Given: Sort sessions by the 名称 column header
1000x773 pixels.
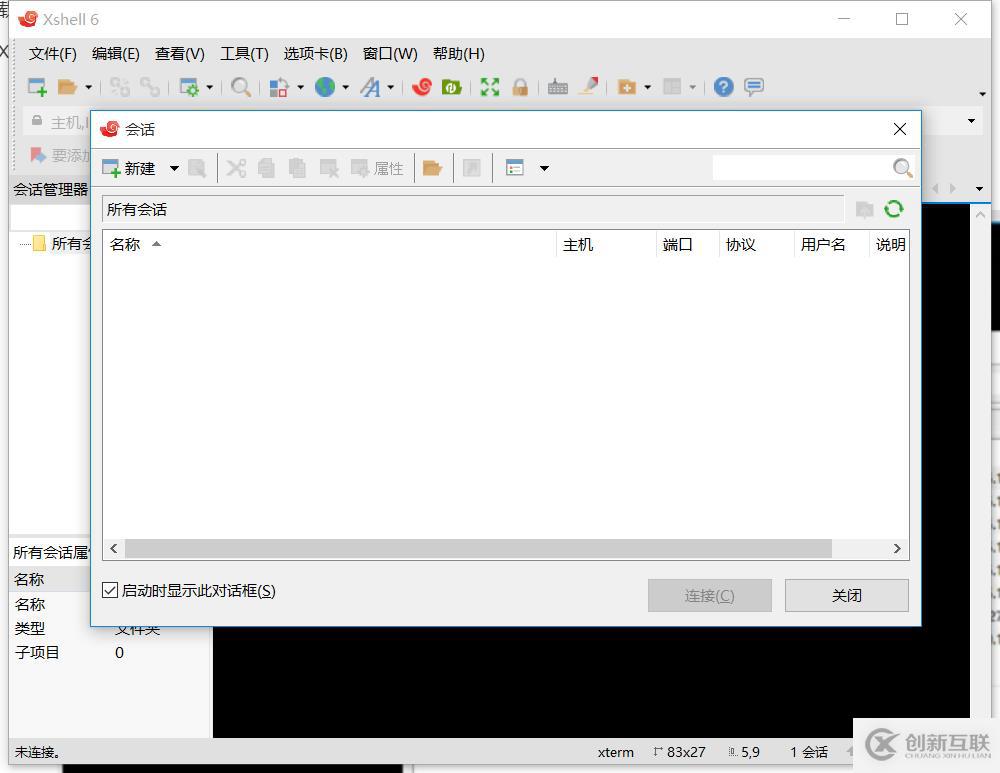Looking at the screenshot, I should pos(127,243).
